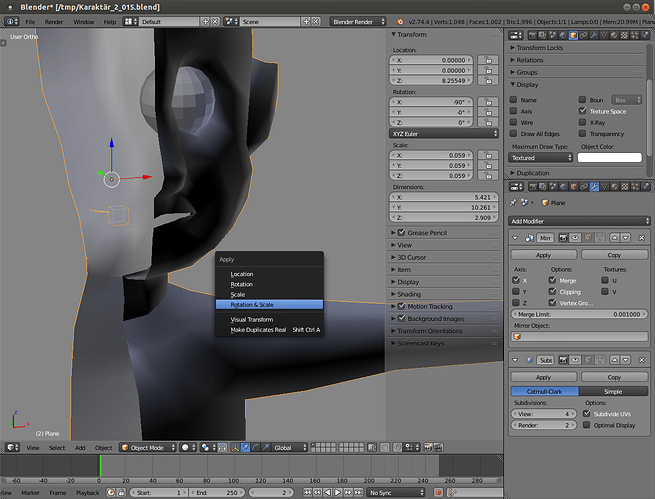The width and height of the screenshot is (655, 499).
Task: Toggle Subsurf modifier viewport visibility eye
Action: 575,360
